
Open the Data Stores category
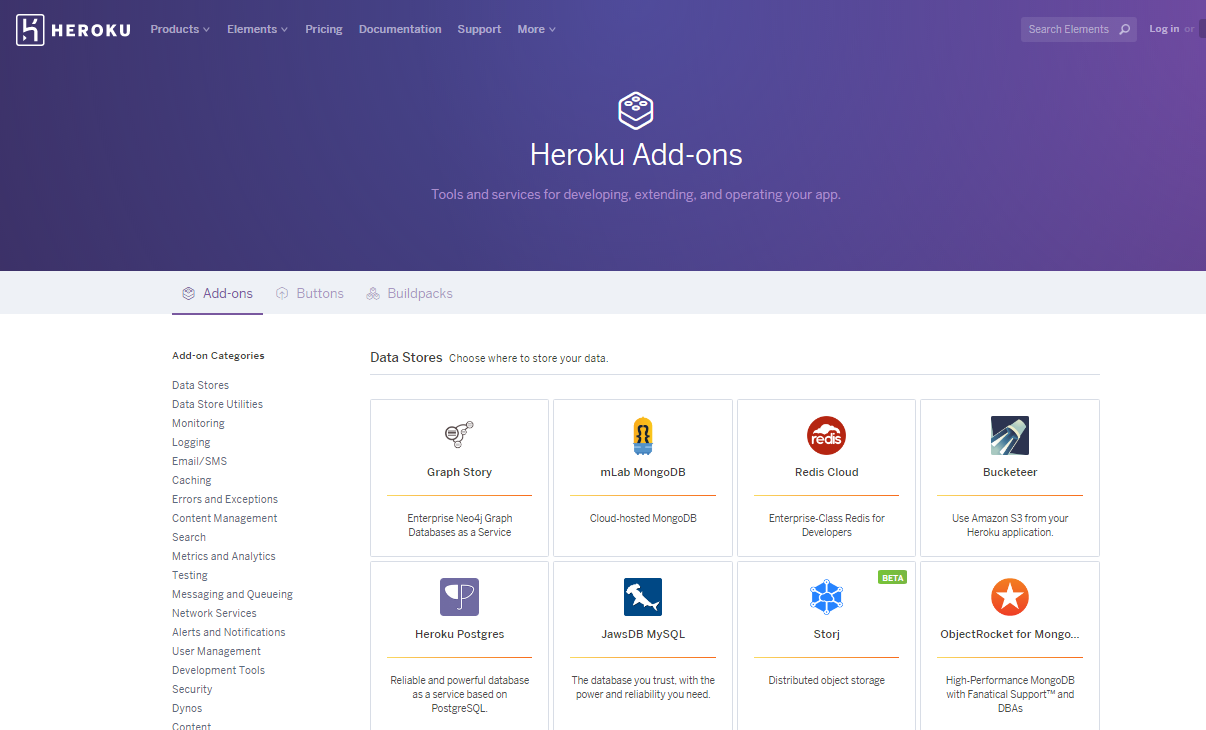pos(200,385)
